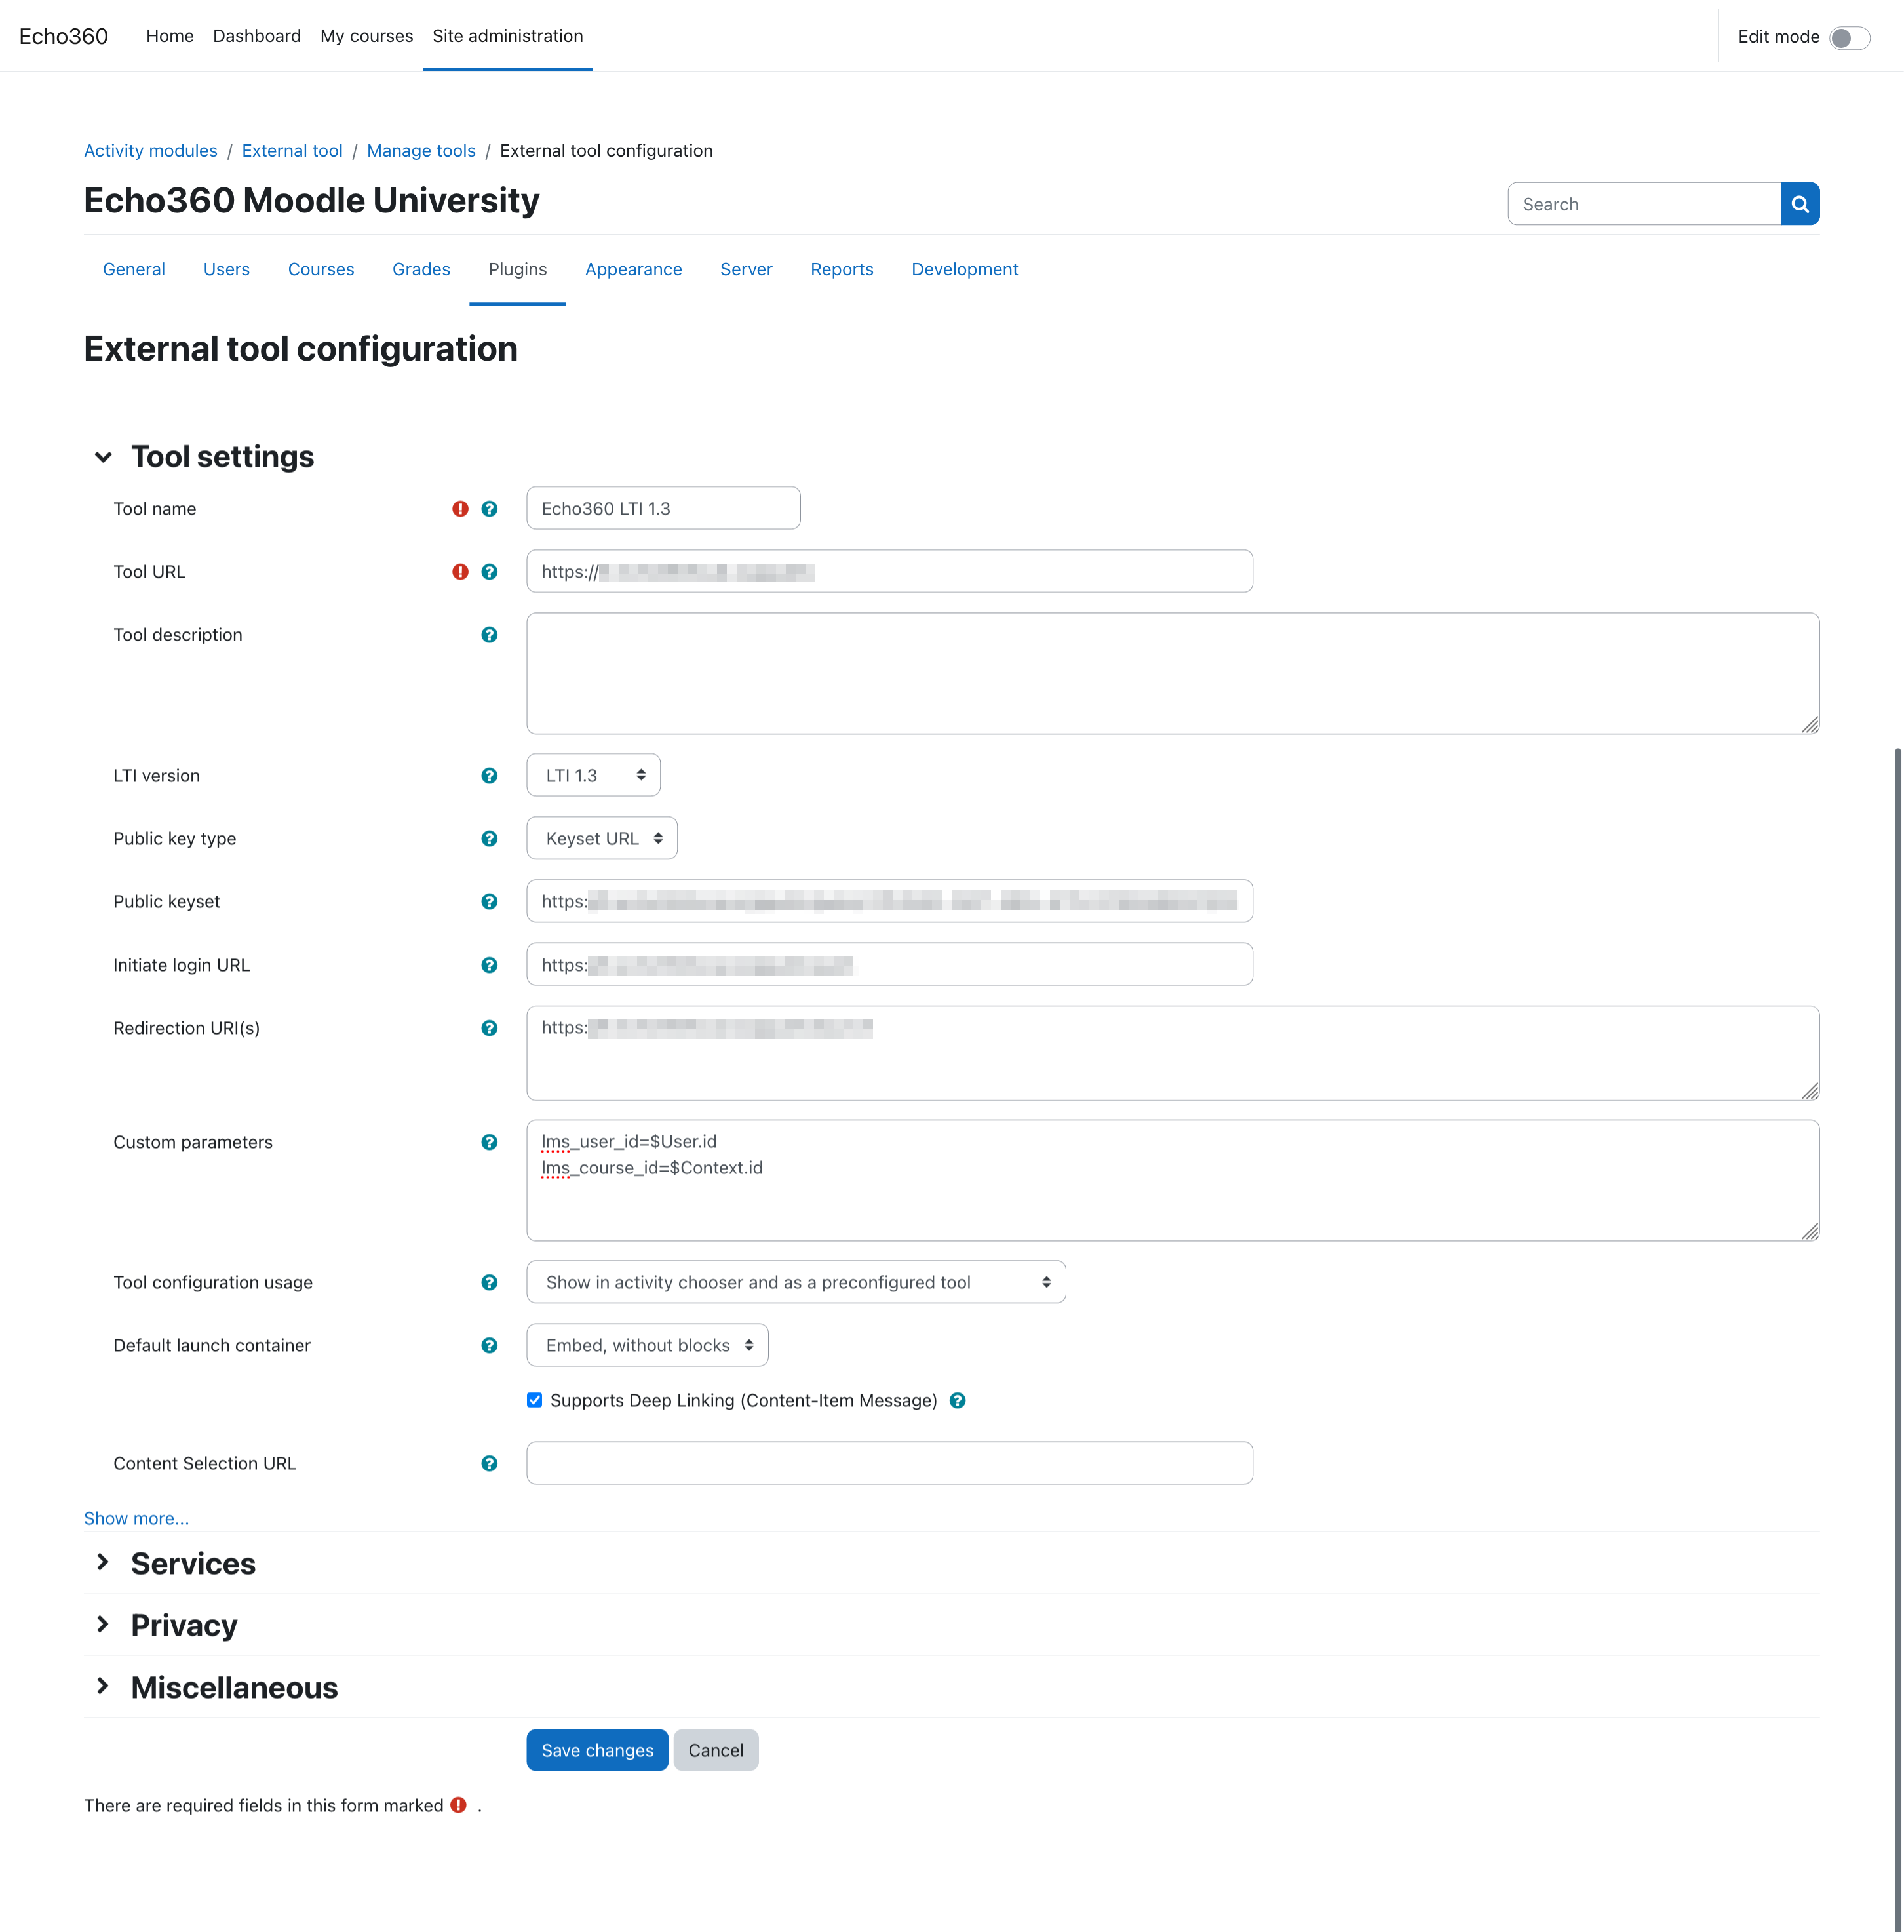Switch to the Appearance tab
This screenshot has width=1904, height=1932.
point(633,269)
